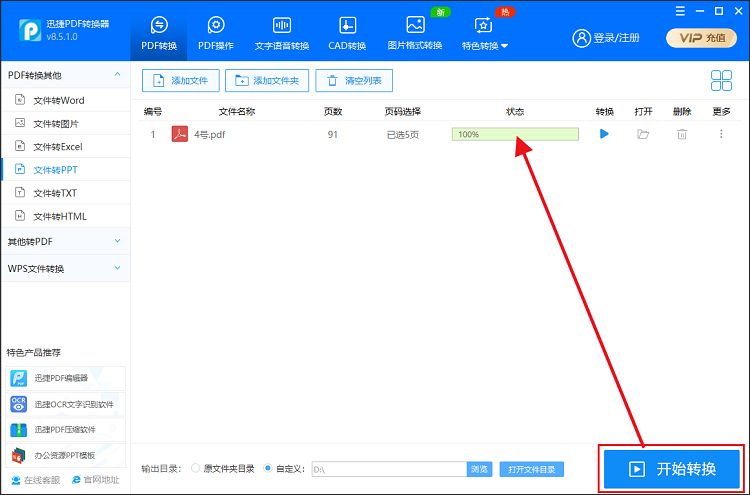Click the 页码选择 column header
The width and height of the screenshot is (750, 495).
[x=403, y=111]
